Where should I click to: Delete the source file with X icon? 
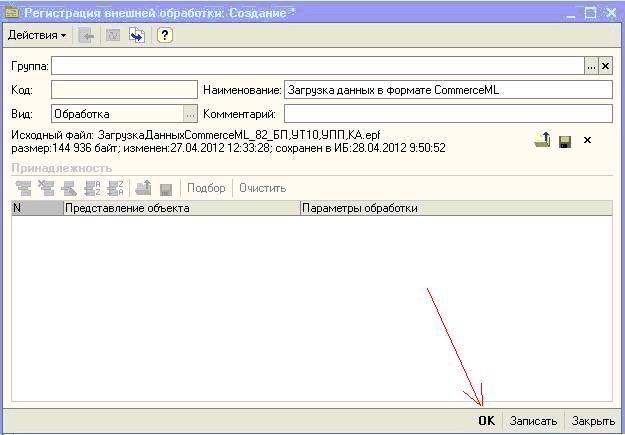[x=587, y=140]
